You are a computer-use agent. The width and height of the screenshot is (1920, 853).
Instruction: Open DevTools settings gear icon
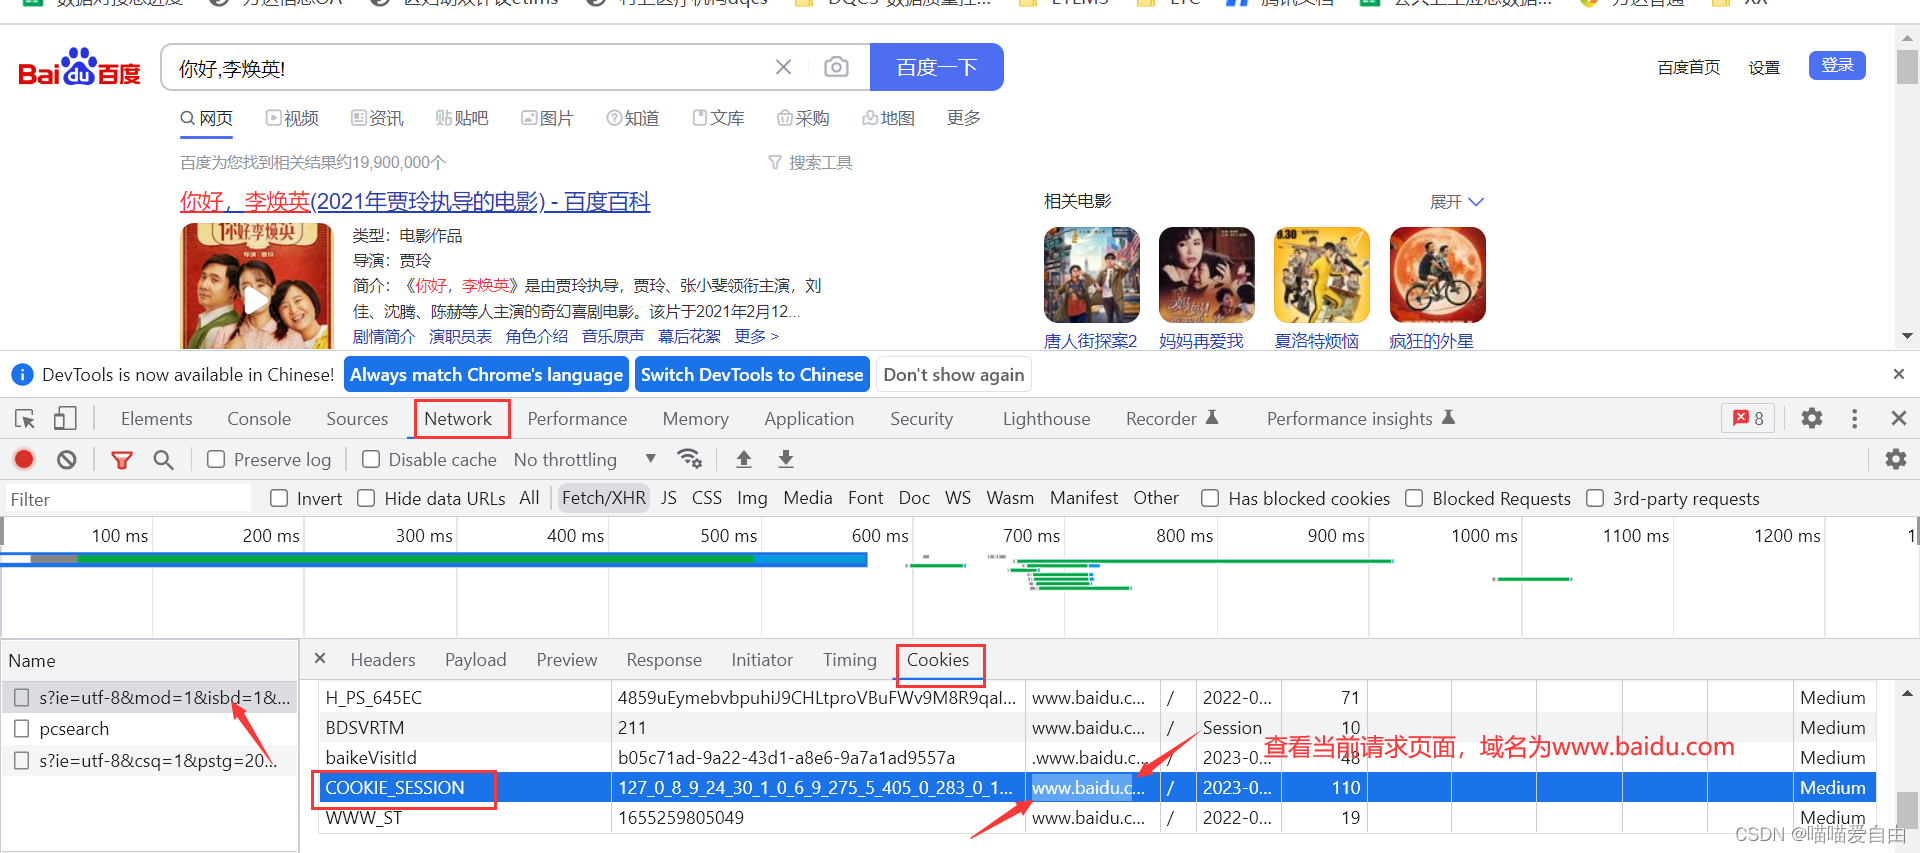click(x=1812, y=418)
